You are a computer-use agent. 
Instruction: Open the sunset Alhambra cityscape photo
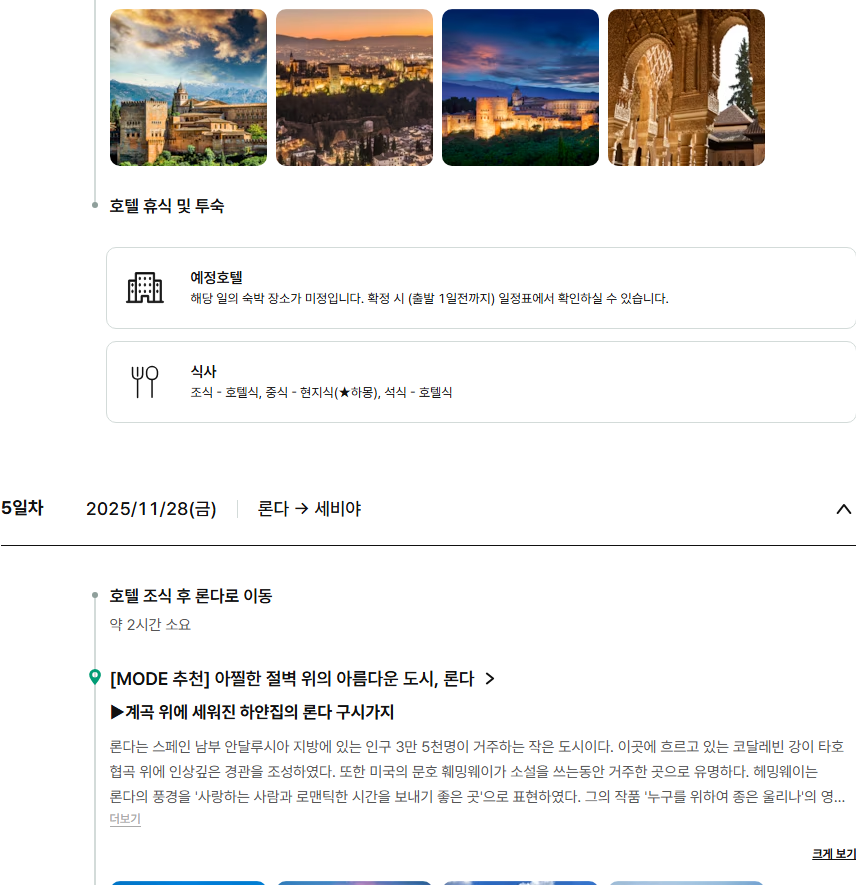(354, 88)
